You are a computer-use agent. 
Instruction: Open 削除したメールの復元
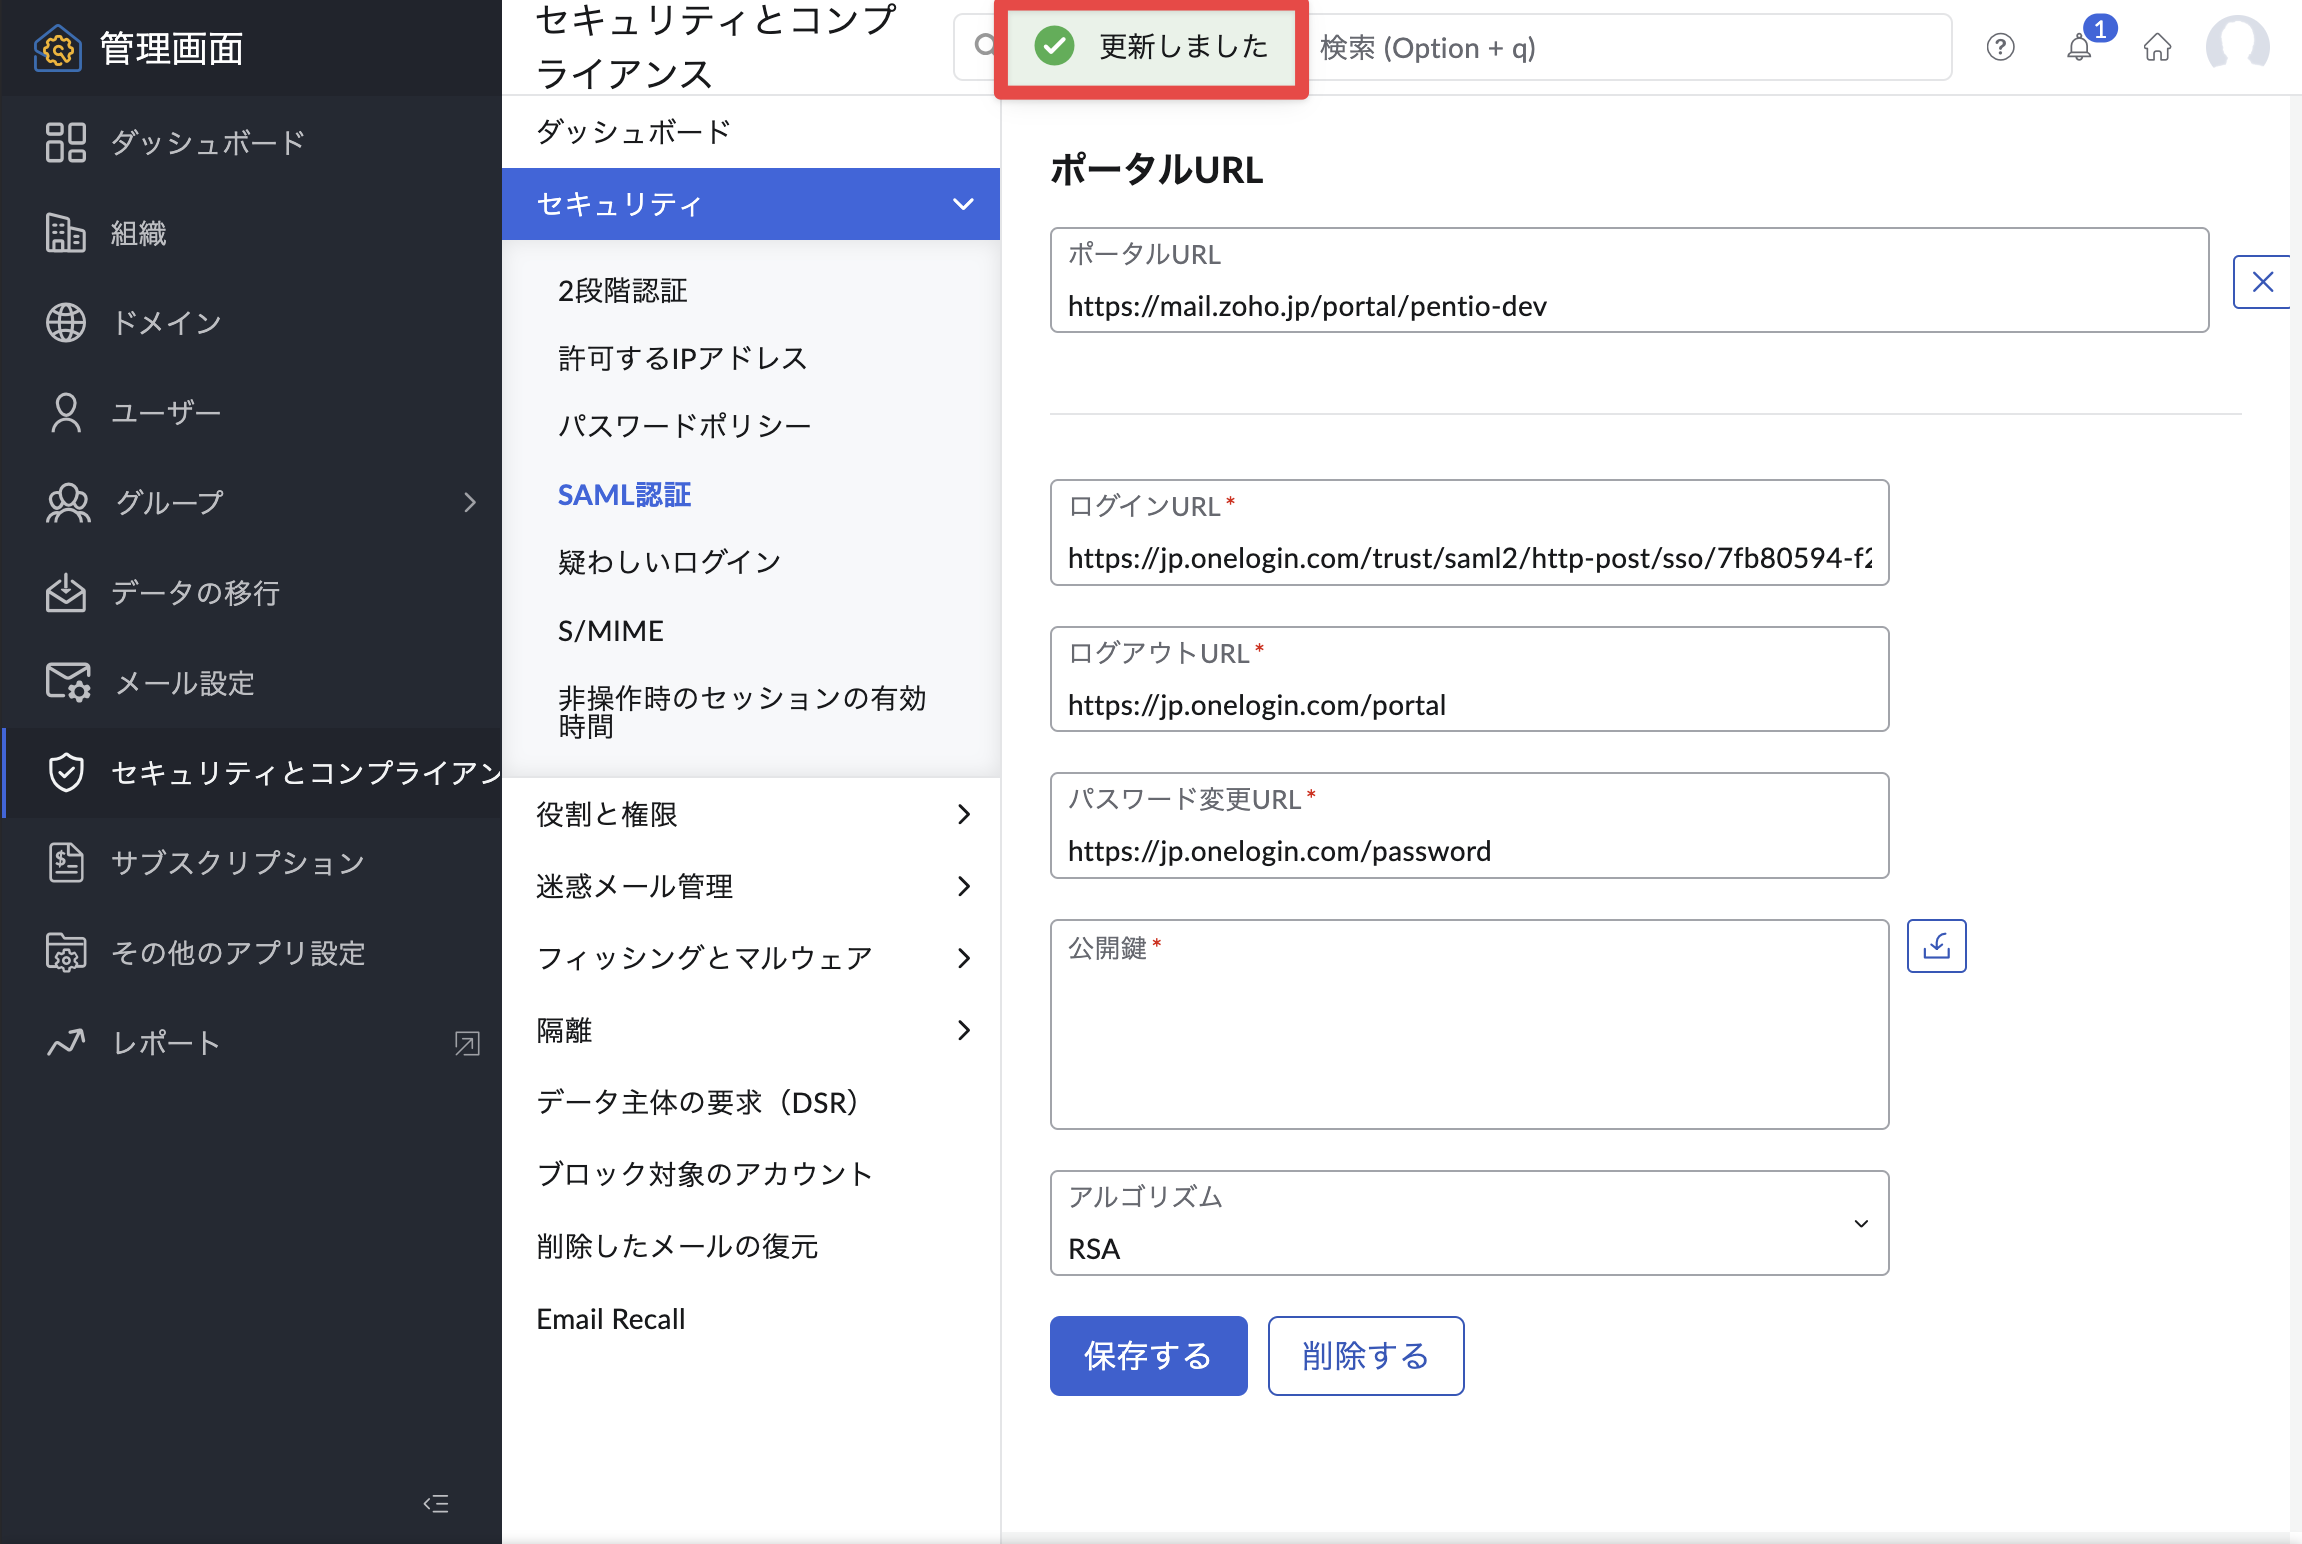tap(677, 1246)
